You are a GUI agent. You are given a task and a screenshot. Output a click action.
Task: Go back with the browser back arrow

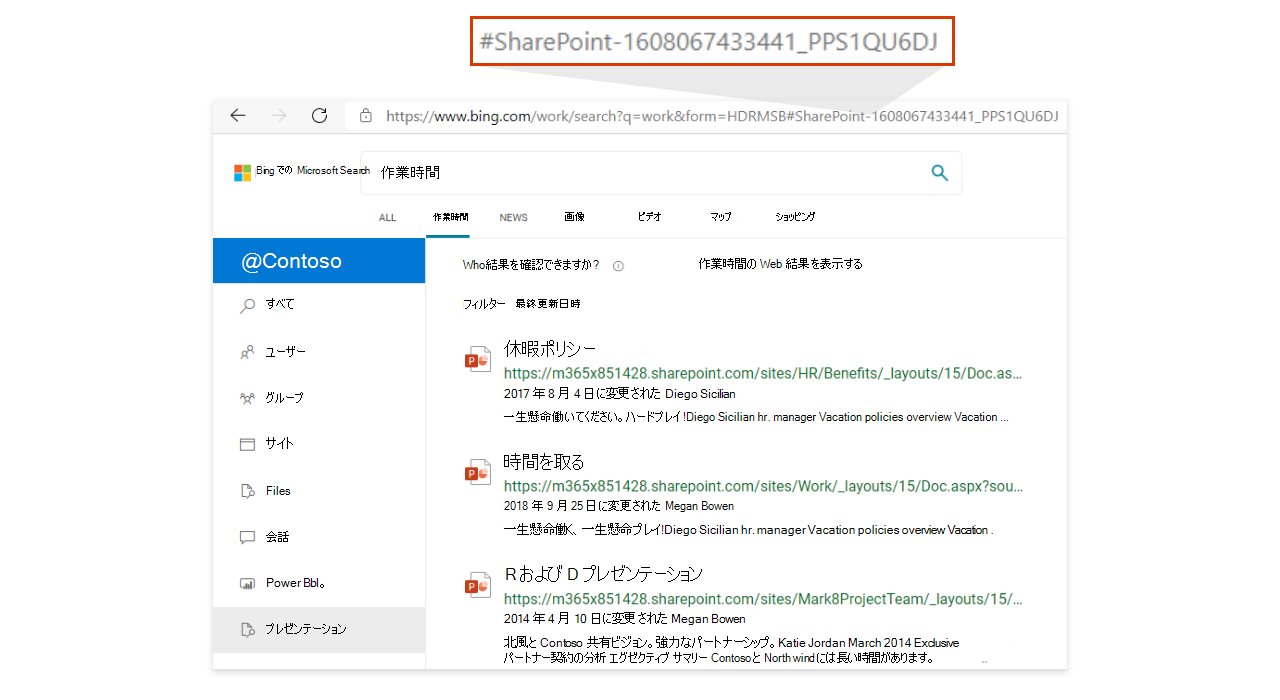click(237, 115)
